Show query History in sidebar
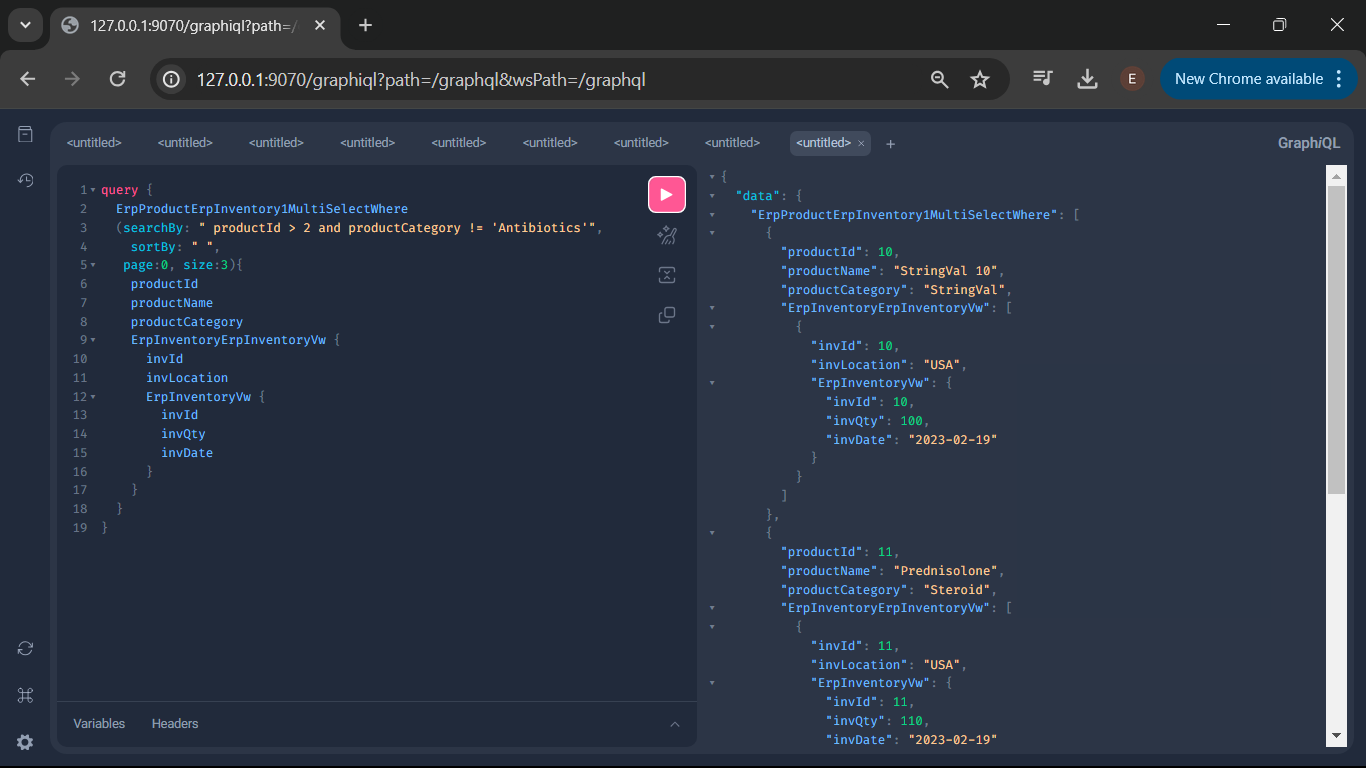This screenshot has width=1366, height=768. pos(26,180)
